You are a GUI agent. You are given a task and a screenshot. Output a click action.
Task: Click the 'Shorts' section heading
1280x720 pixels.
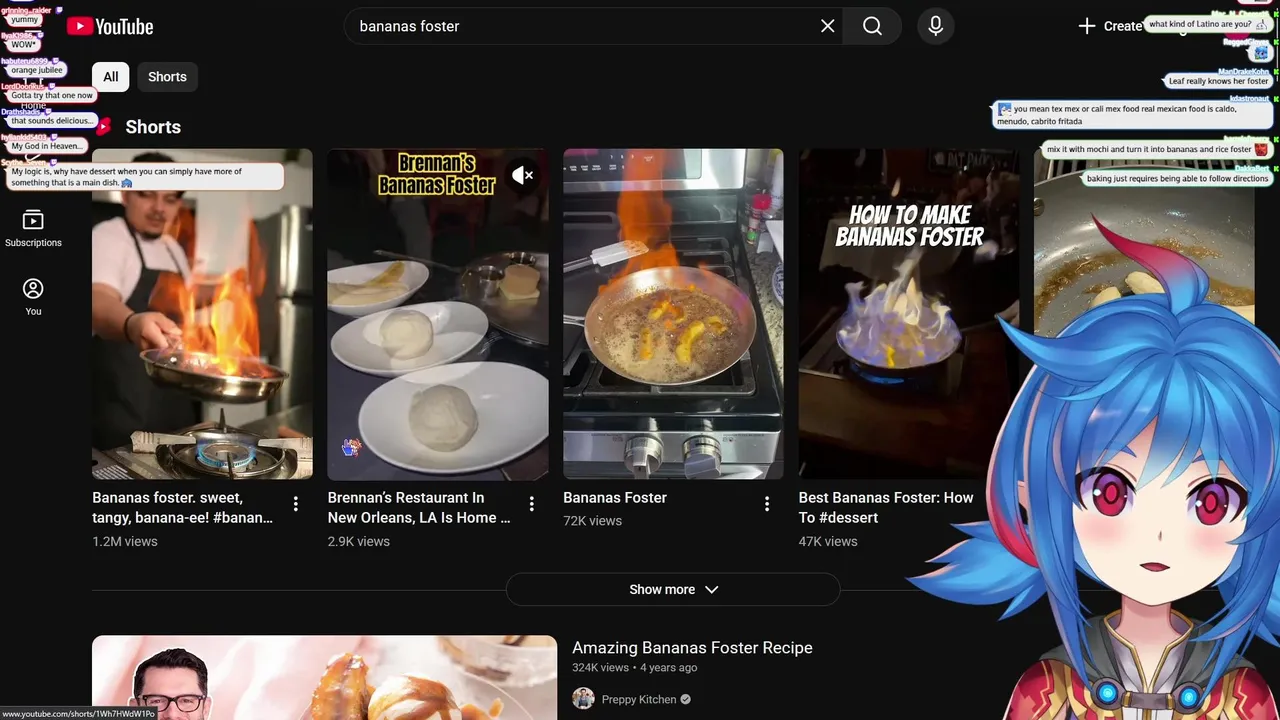[153, 127]
